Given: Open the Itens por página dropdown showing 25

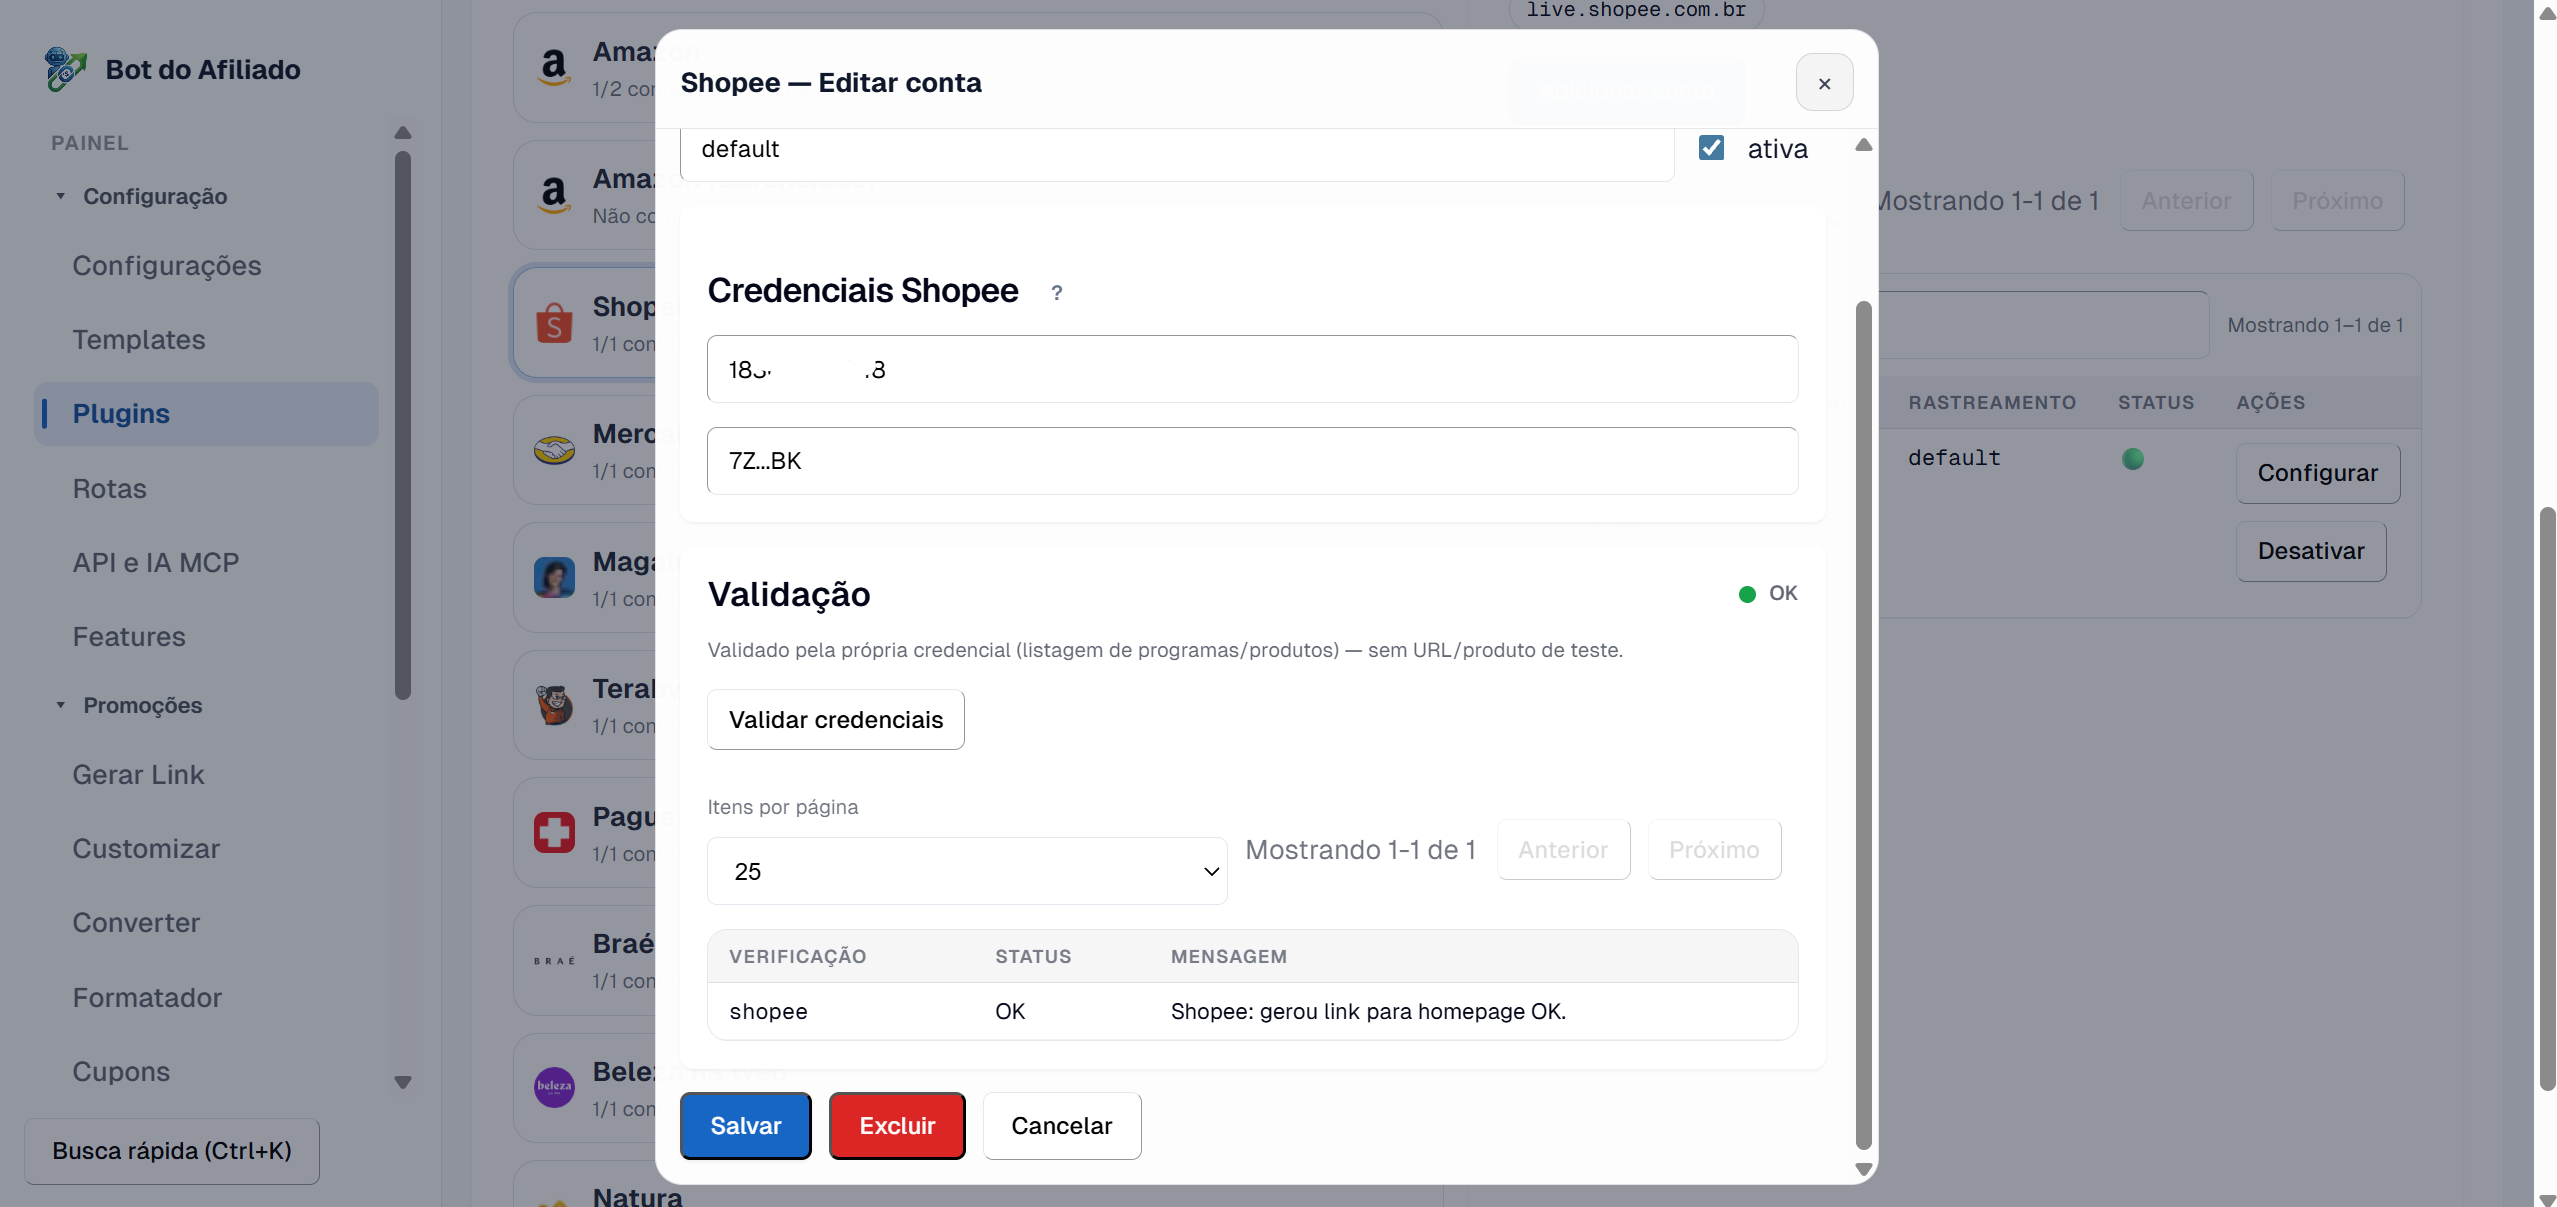Looking at the screenshot, I should (x=966, y=871).
